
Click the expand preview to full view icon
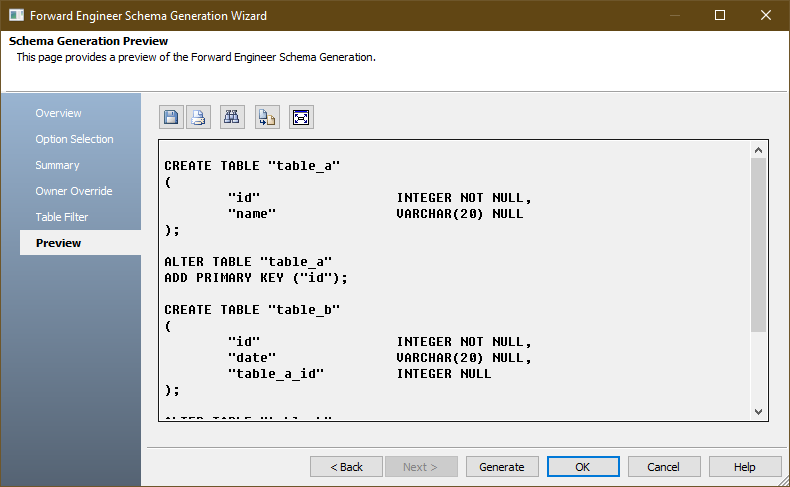301,117
